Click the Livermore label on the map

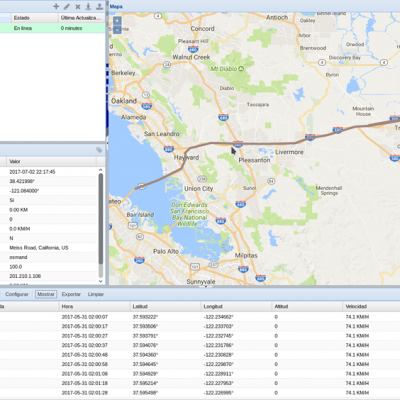pyautogui.click(x=289, y=152)
